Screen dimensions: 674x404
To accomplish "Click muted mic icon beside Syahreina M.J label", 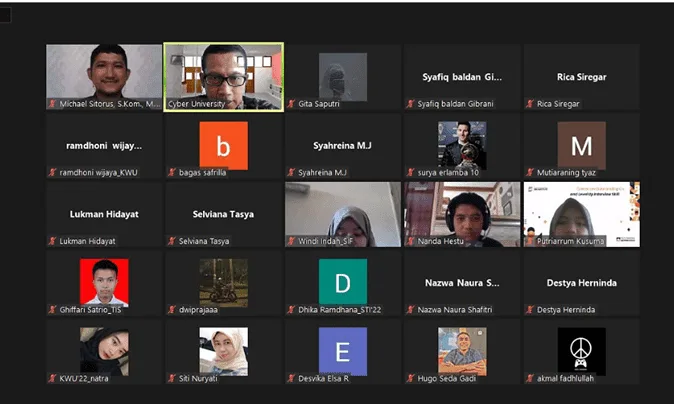I will point(291,172).
